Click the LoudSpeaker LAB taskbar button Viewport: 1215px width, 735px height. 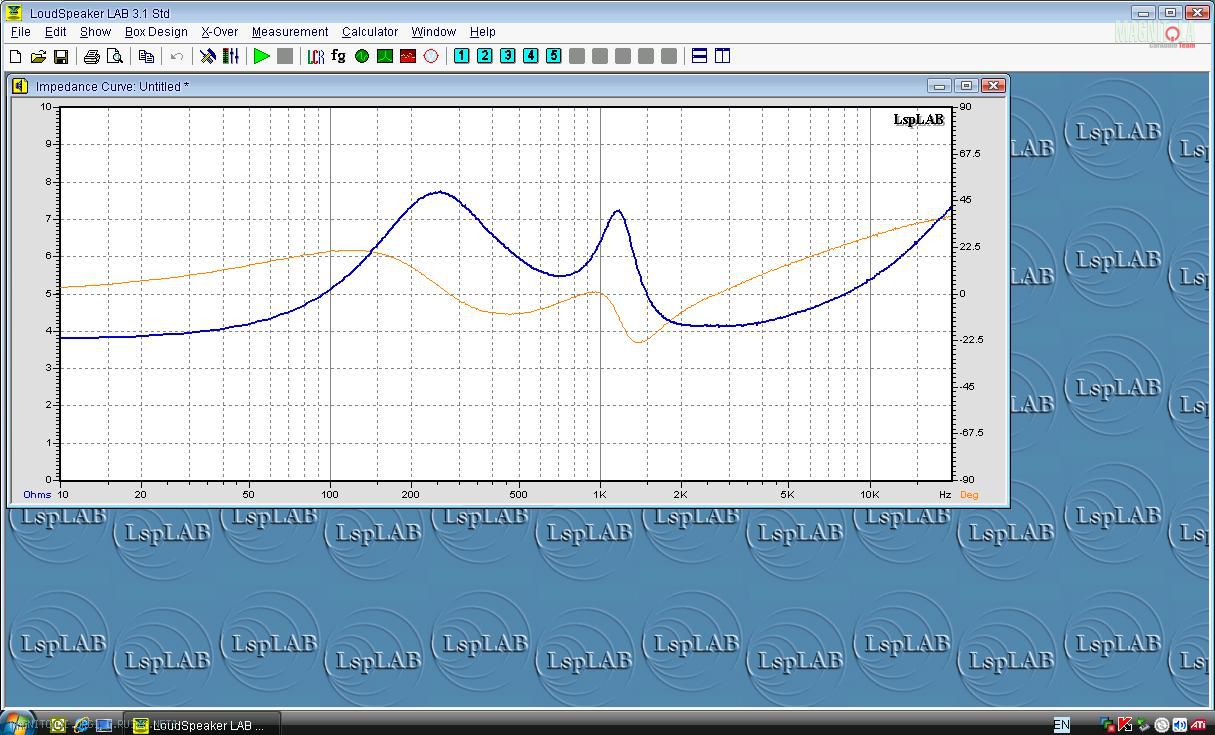click(202, 725)
